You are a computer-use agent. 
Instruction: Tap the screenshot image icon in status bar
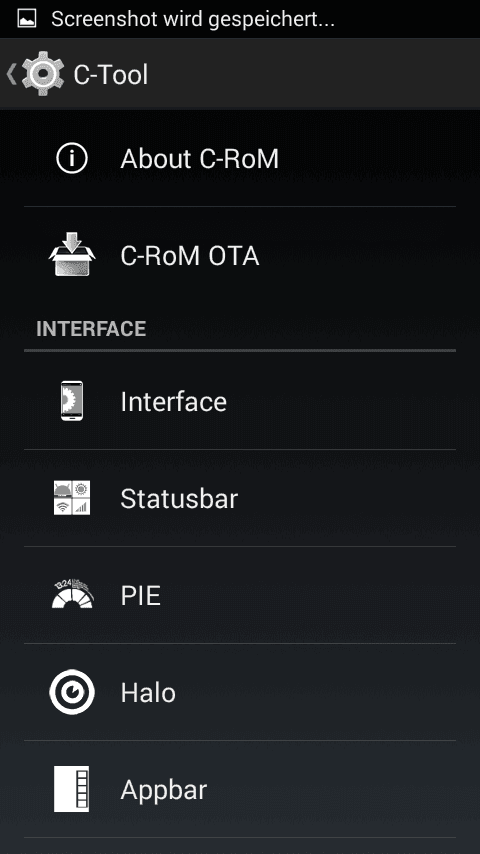pyautogui.click(x=27, y=19)
